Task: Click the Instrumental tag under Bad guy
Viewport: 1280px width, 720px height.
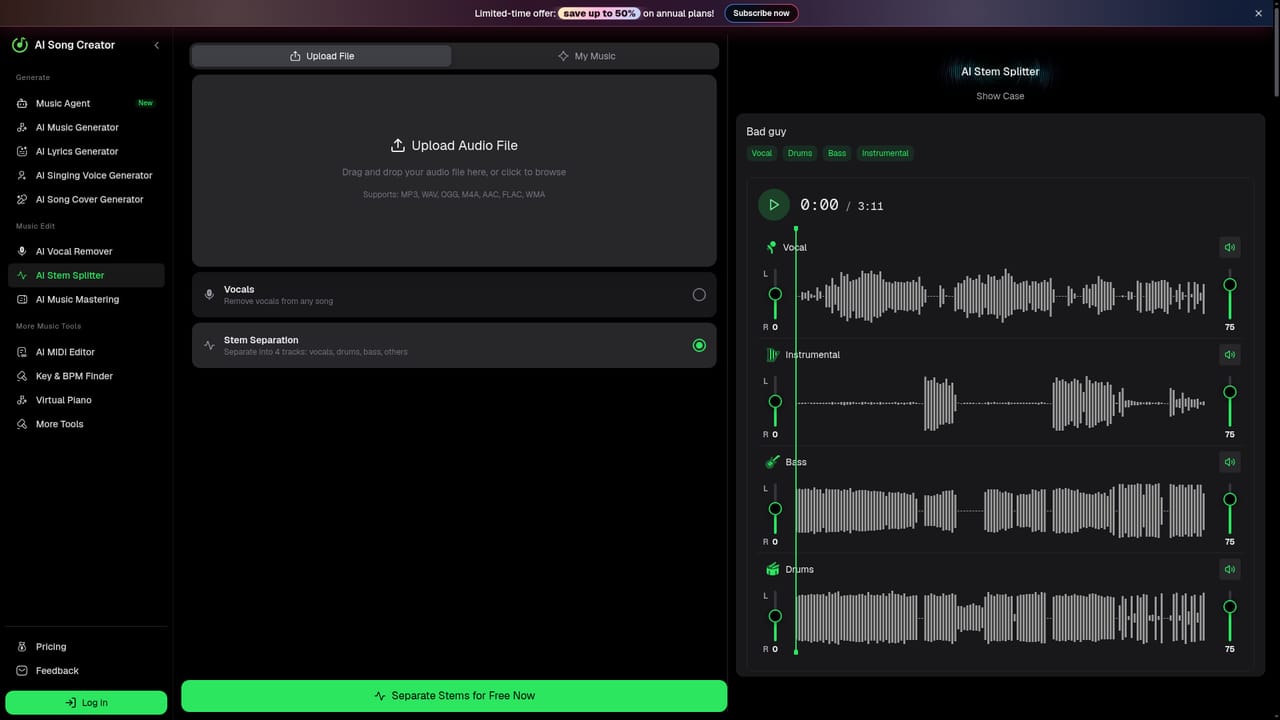Action: click(885, 153)
